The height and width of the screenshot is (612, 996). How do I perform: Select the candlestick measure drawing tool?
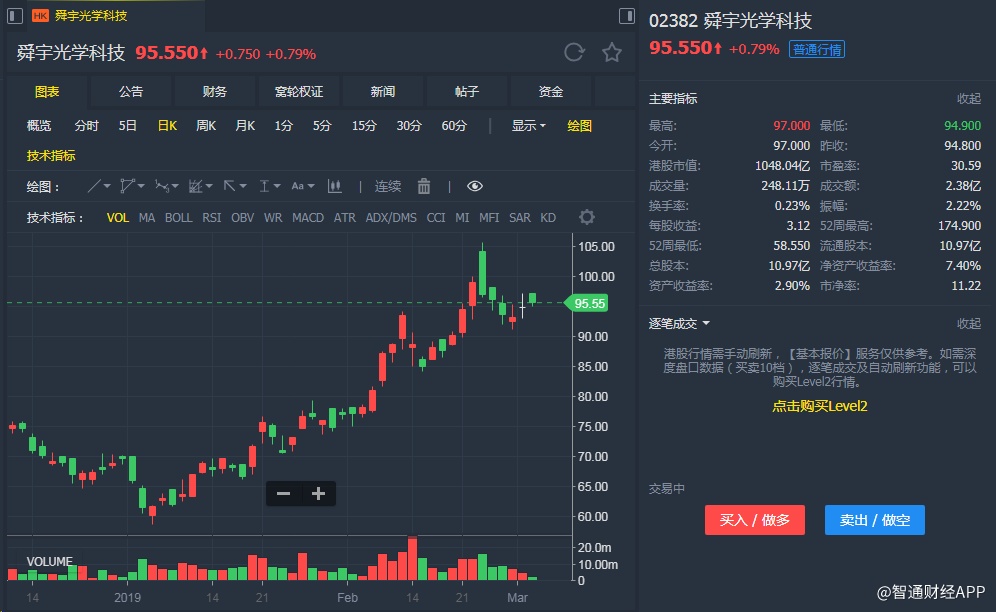(x=334, y=186)
